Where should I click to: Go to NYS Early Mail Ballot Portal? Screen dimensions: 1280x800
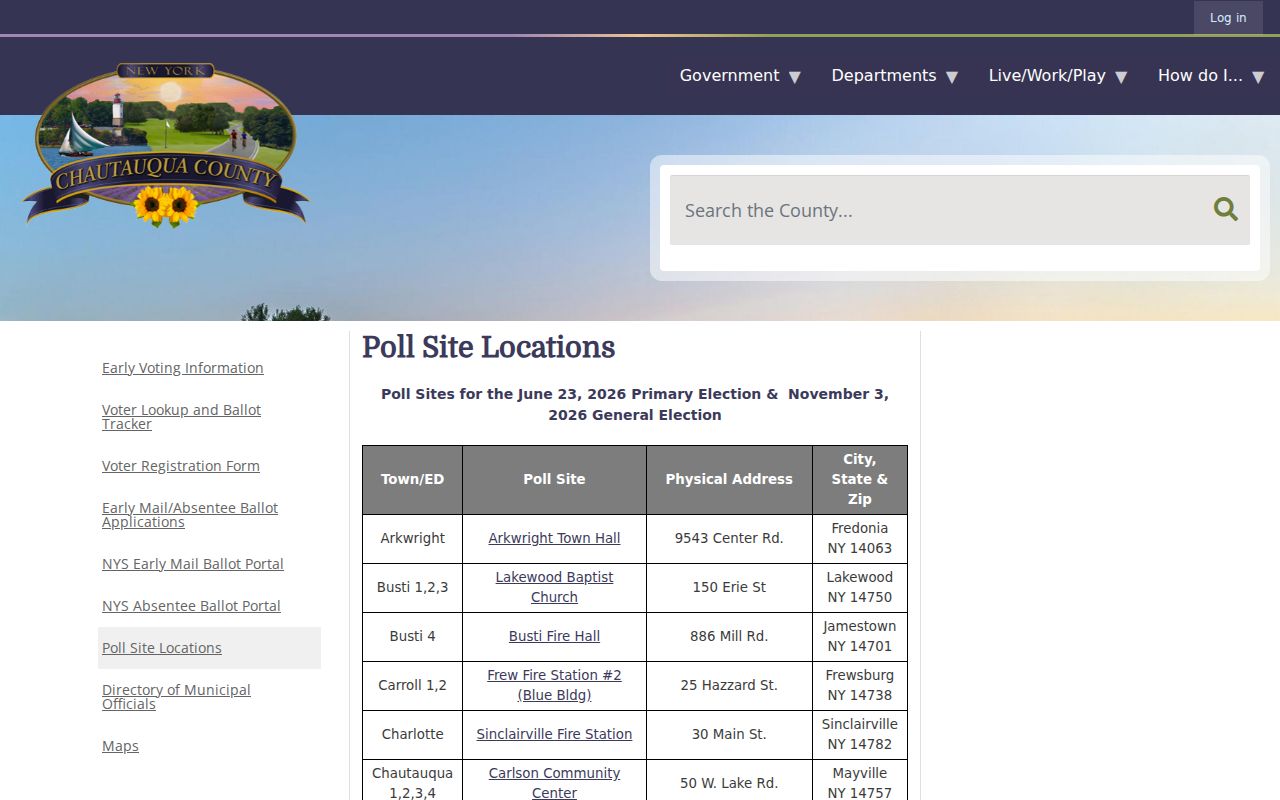coord(193,564)
